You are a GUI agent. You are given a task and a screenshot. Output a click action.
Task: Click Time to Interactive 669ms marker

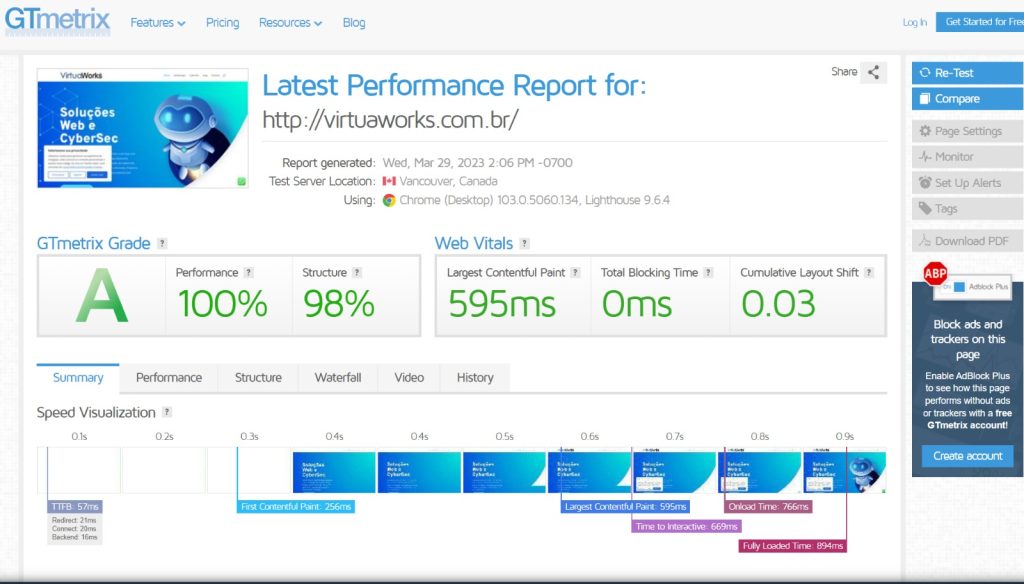[x=686, y=526]
